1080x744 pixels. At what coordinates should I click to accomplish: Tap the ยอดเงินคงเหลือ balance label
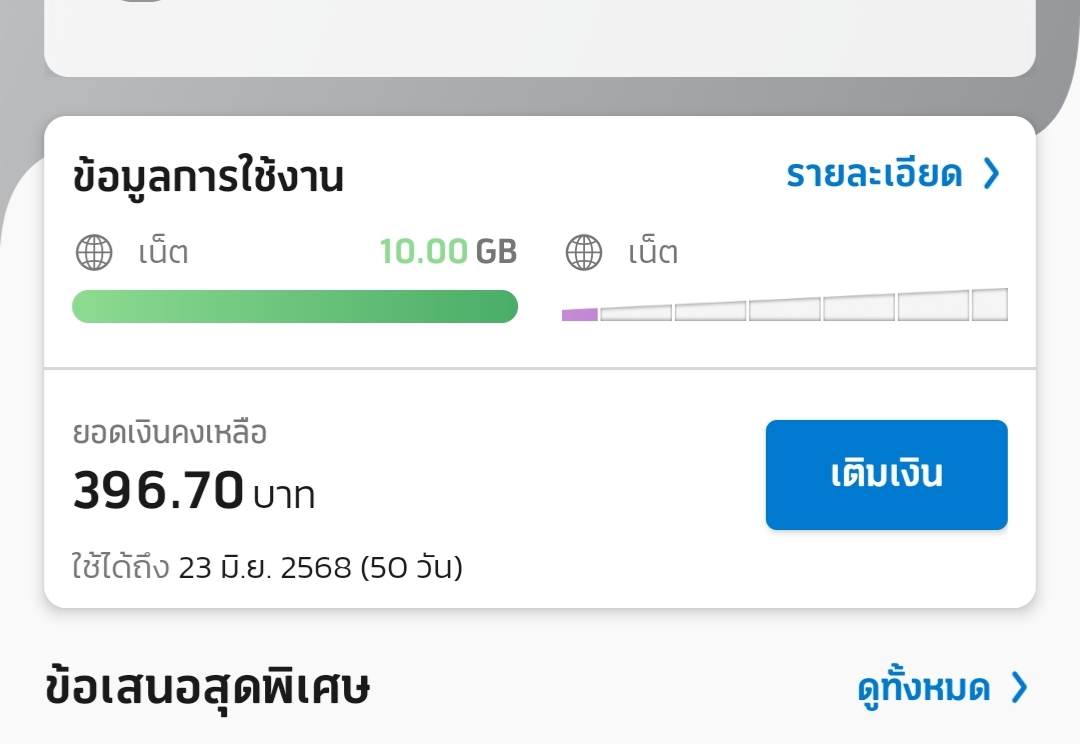click(x=169, y=433)
